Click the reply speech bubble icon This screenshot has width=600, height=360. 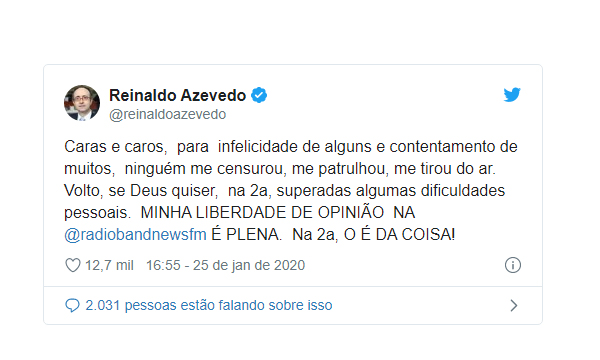(72, 305)
